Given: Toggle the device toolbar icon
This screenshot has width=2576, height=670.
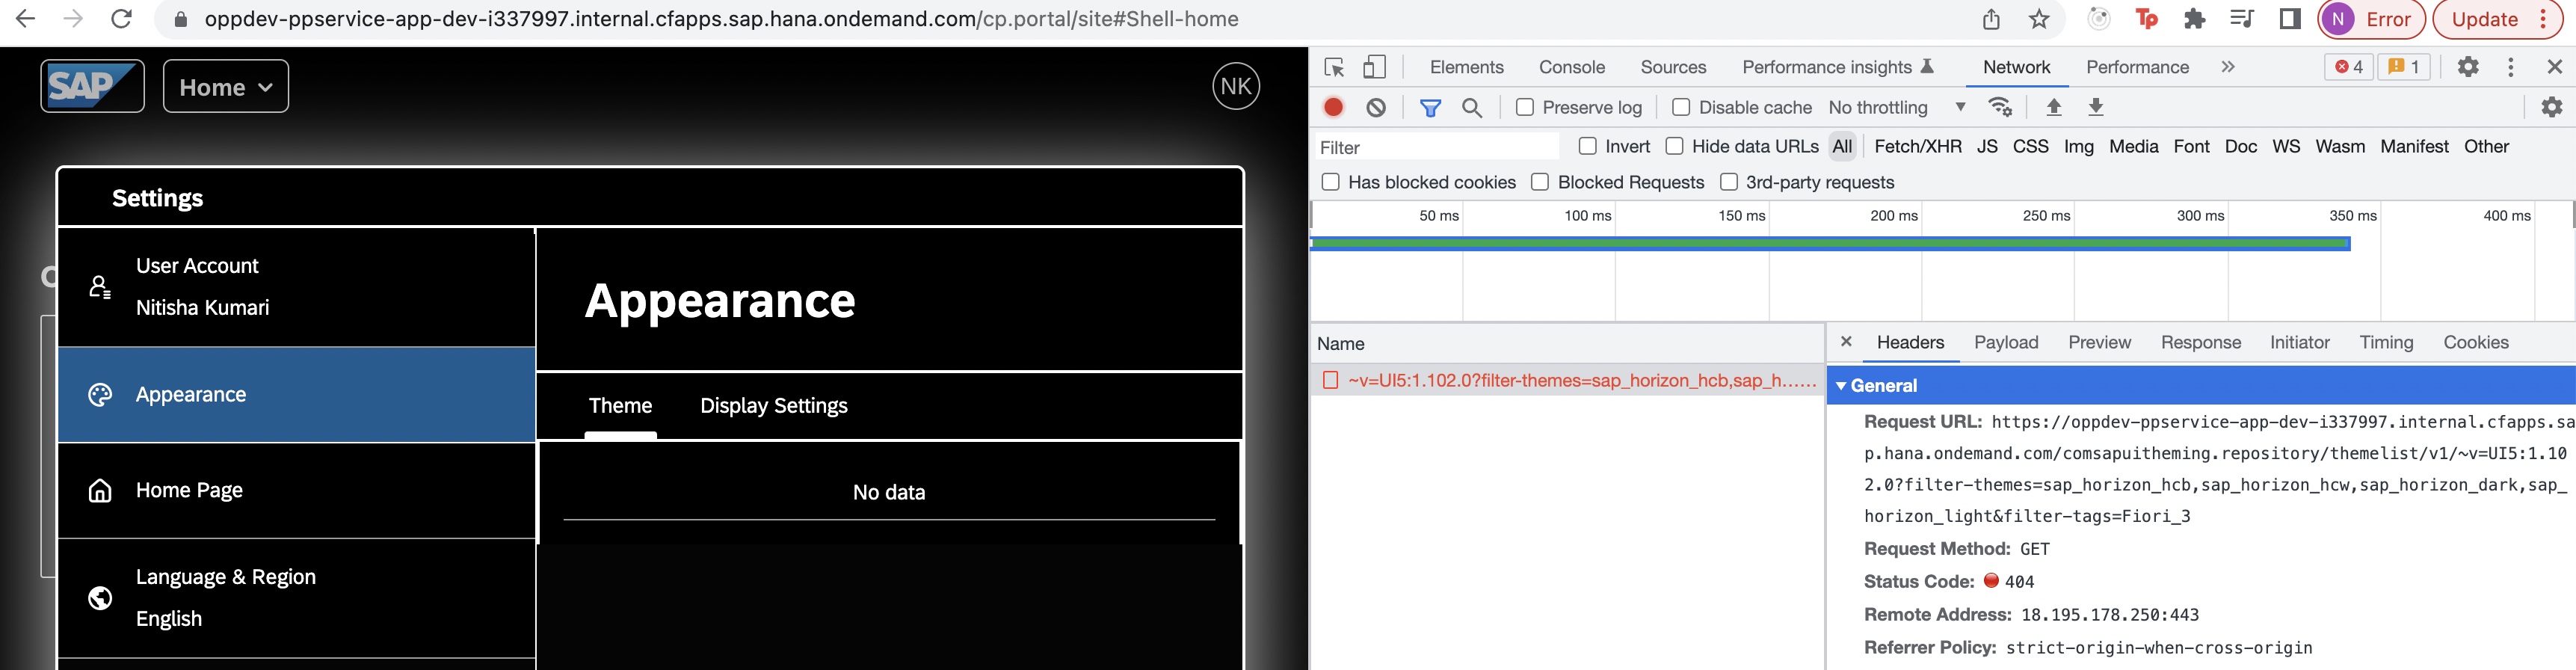Looking at the screenshot, I should (x=1375, y=67).
